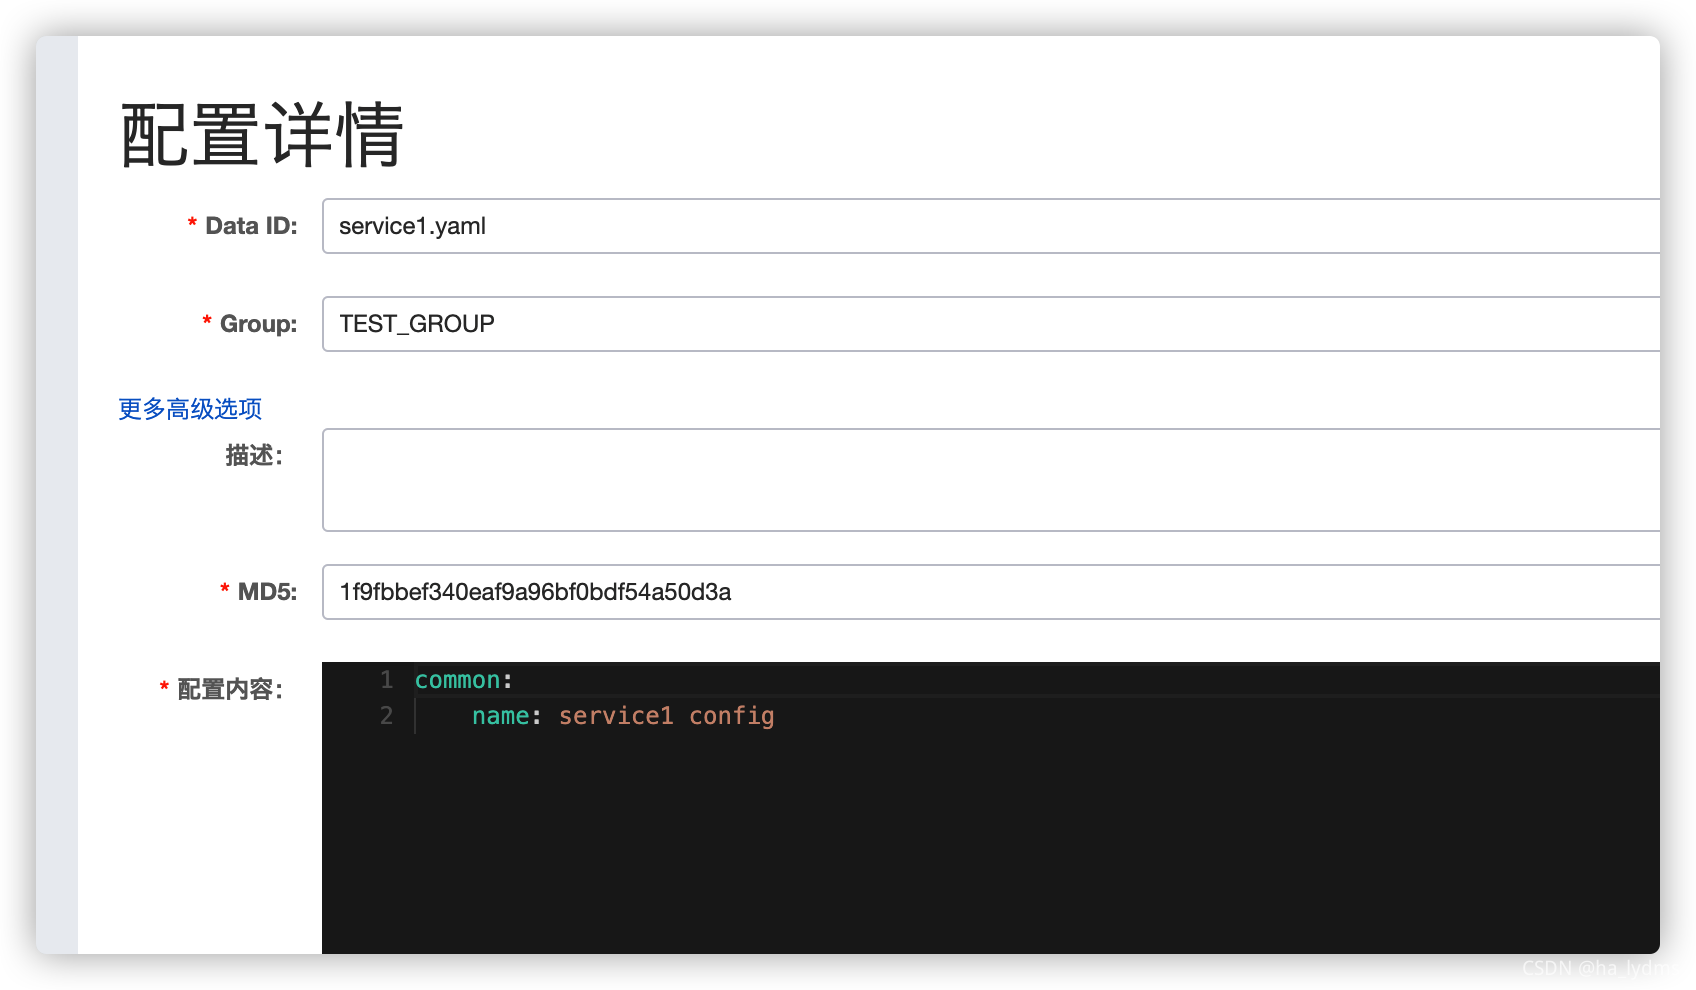Click the 'name: service1 config' line

click(x=623, y=716)
